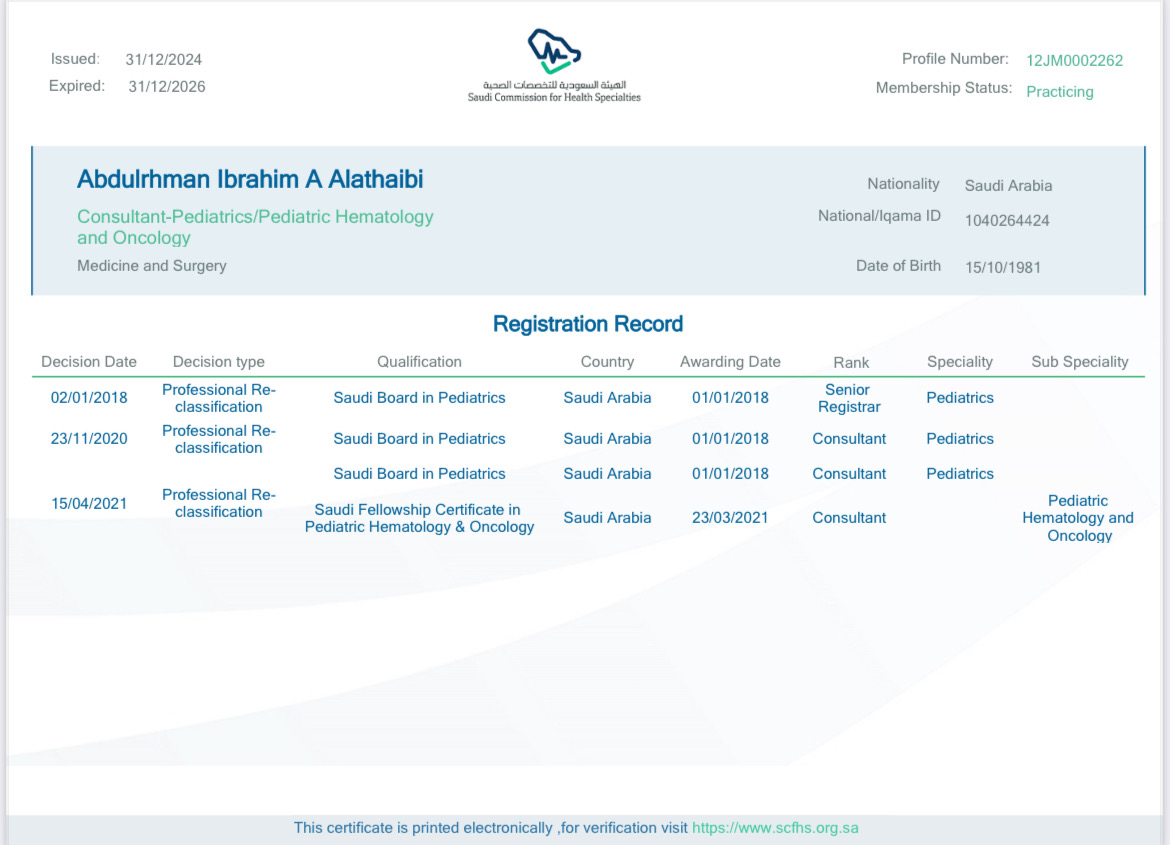Click the Senior Registrar rank cell
This screenshot has width=1170, height=845.
coord(849,398)
